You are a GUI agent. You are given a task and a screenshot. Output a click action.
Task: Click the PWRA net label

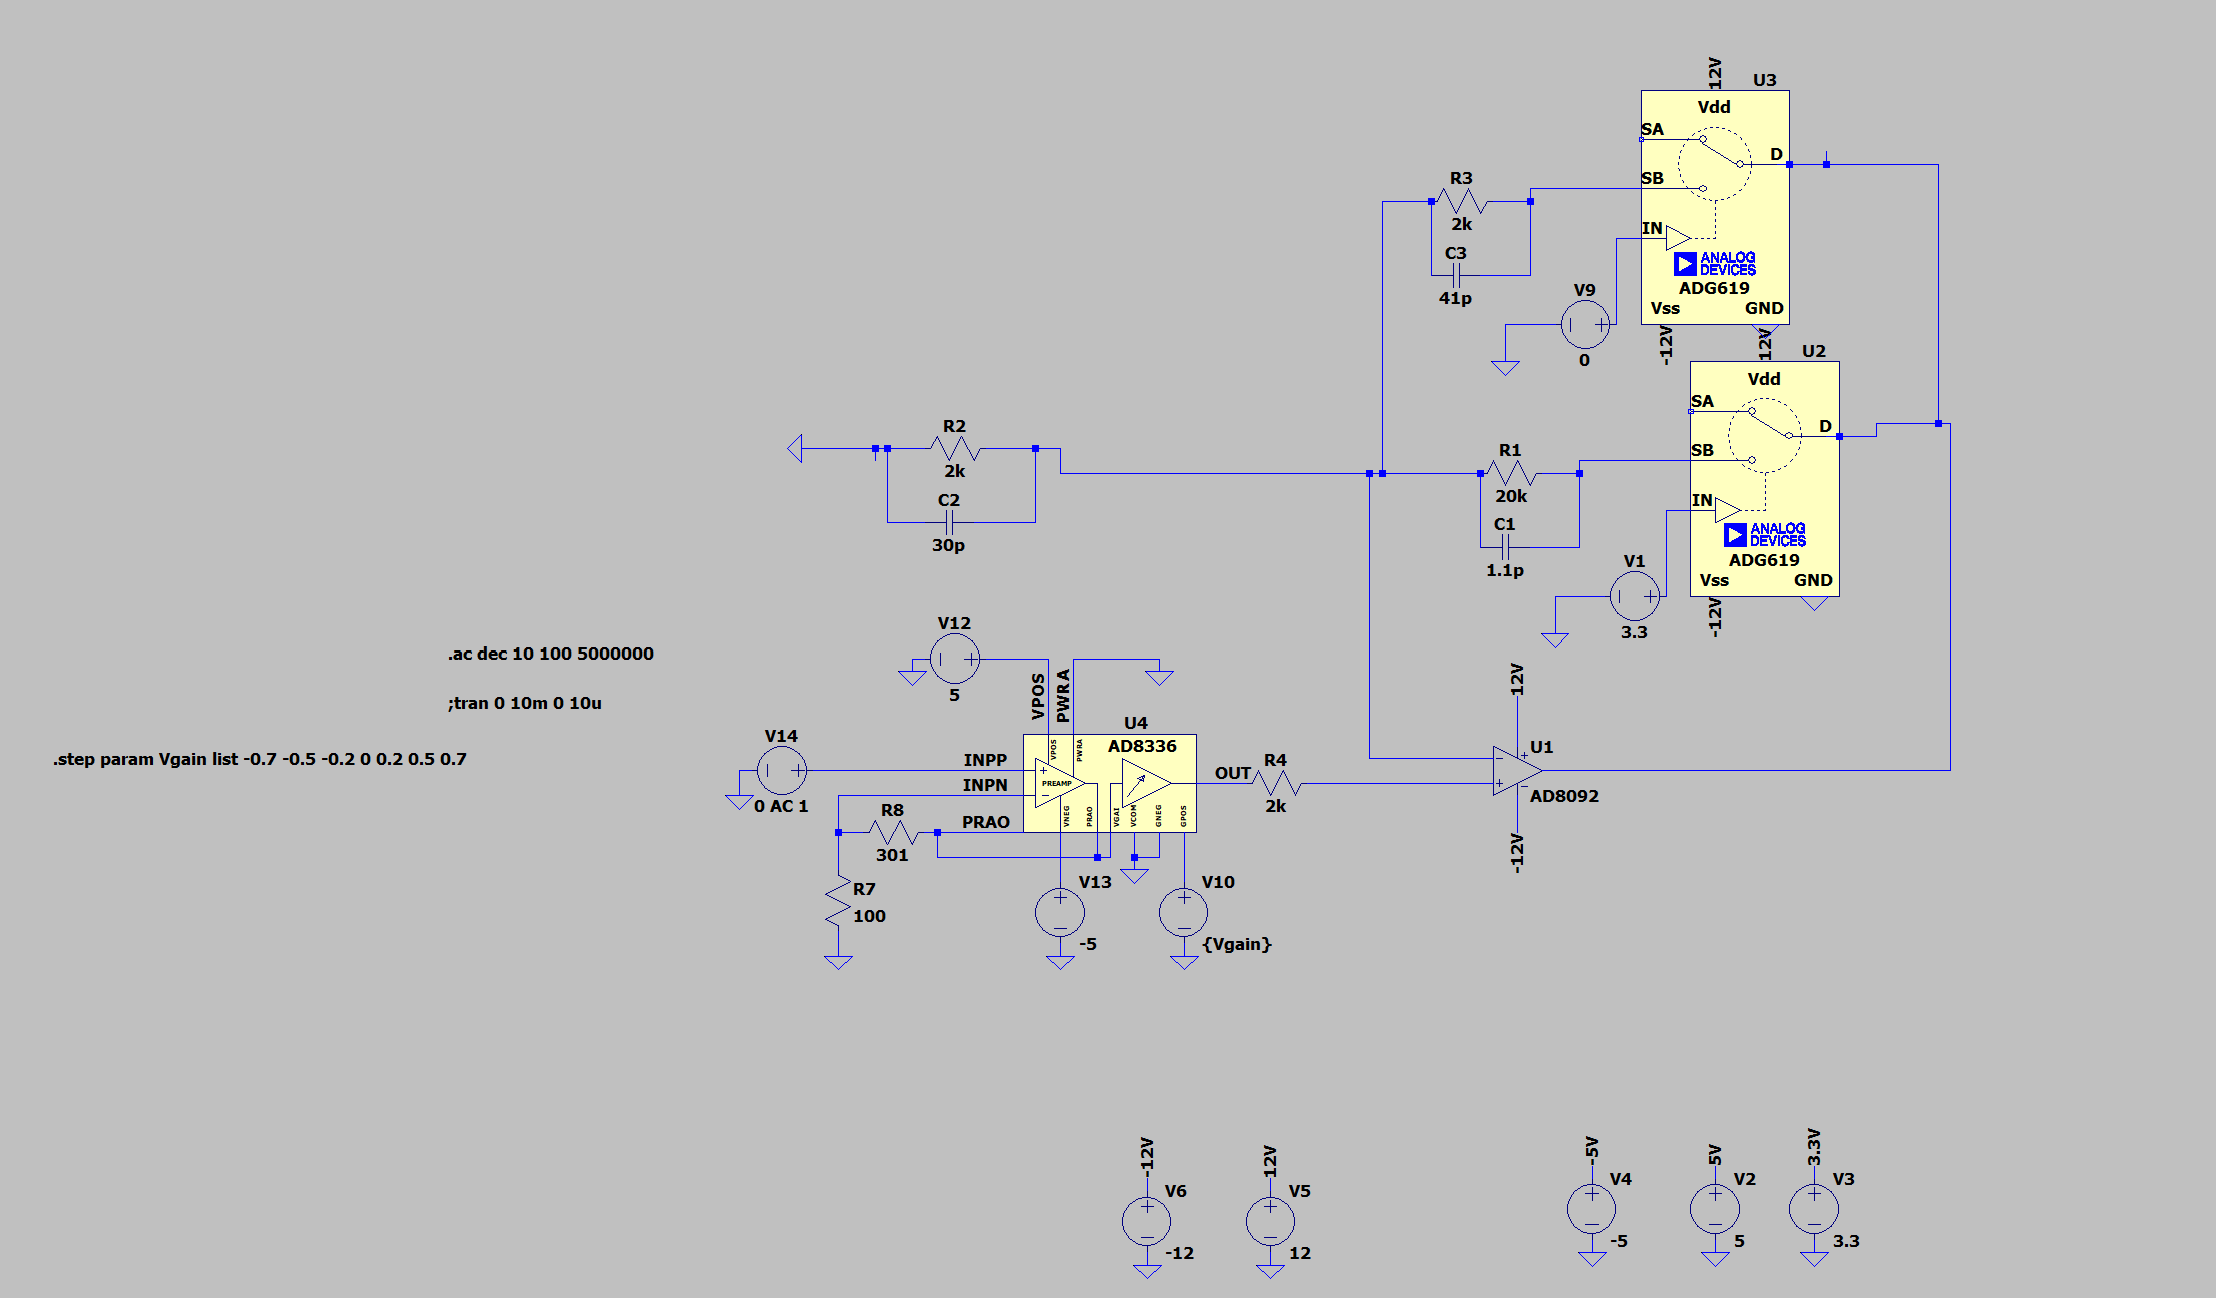point(1063,696)
